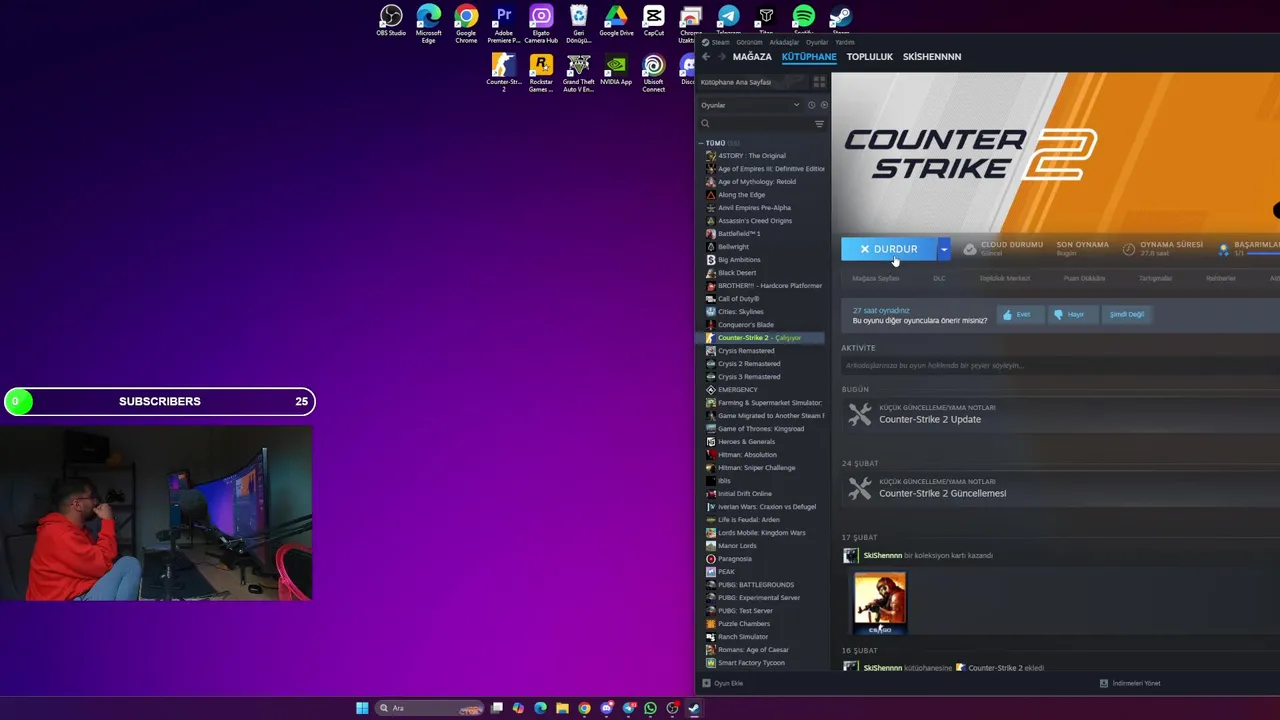This screenshot has width=1280, height=720.
Task: Open Mağaza Sayfası link for CS2
Action: tap(875, 278)
